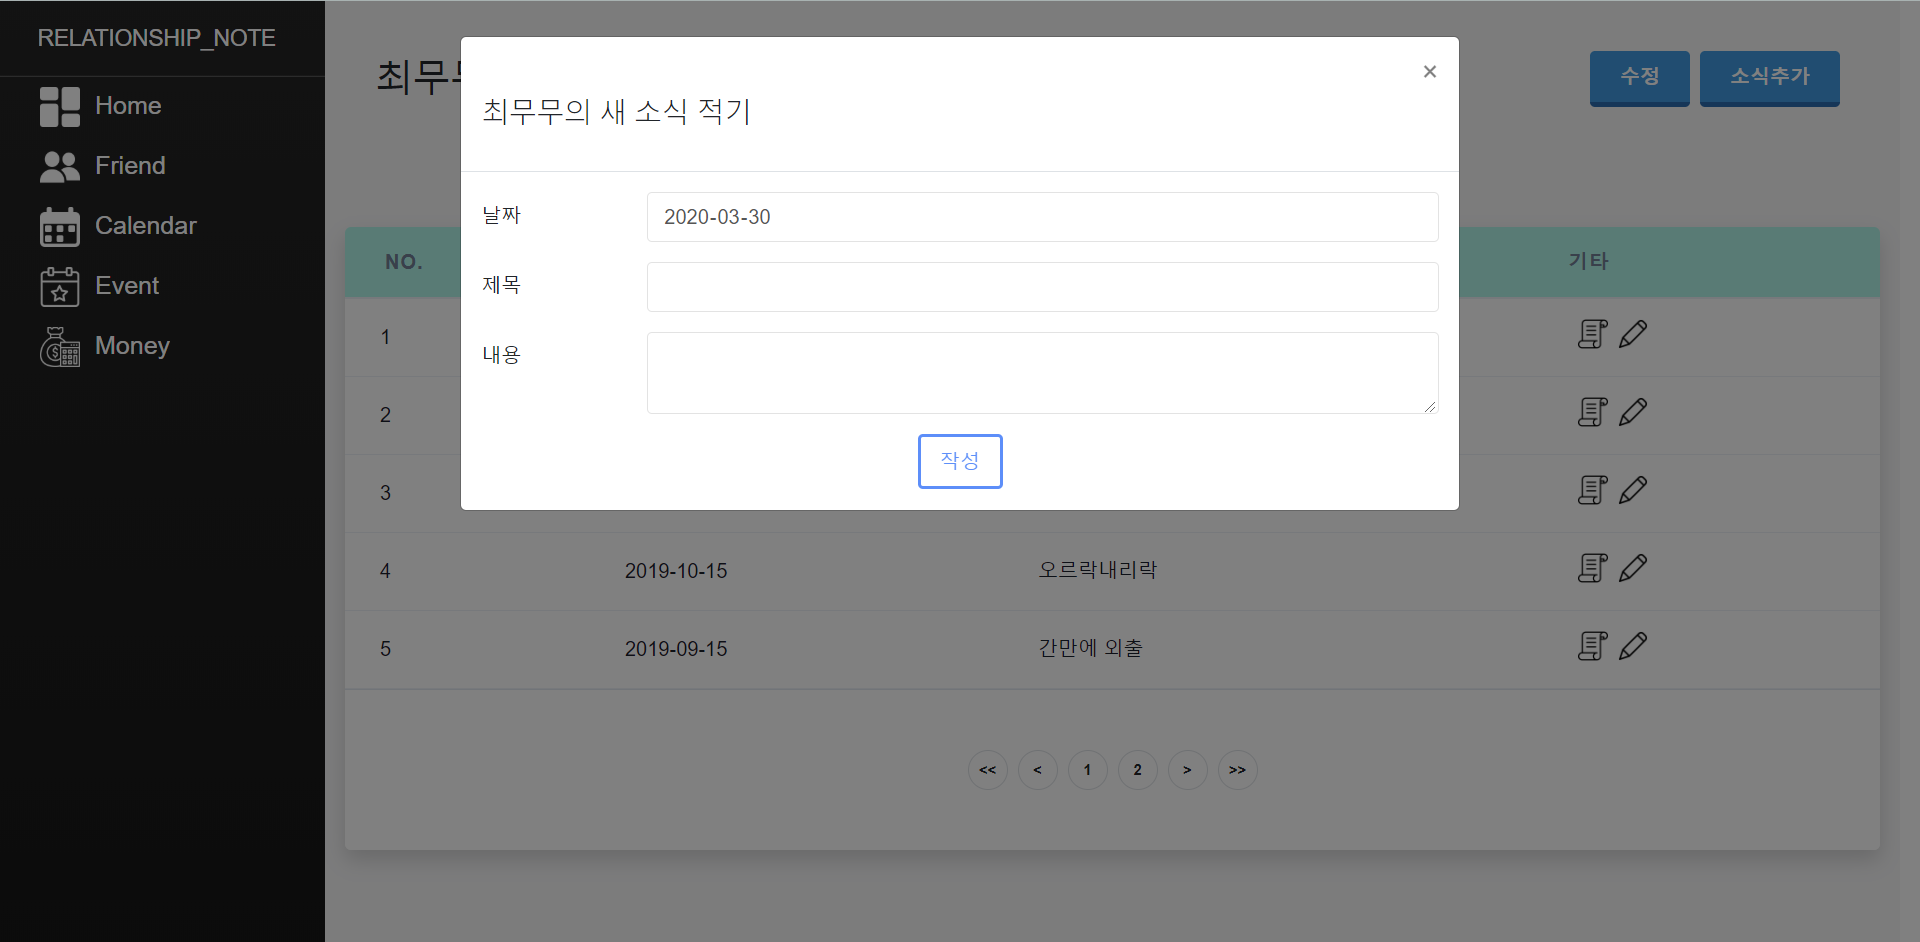
Task: Open the detail scroll icon for 오르락내리락 row
Action: point(1592,568)
